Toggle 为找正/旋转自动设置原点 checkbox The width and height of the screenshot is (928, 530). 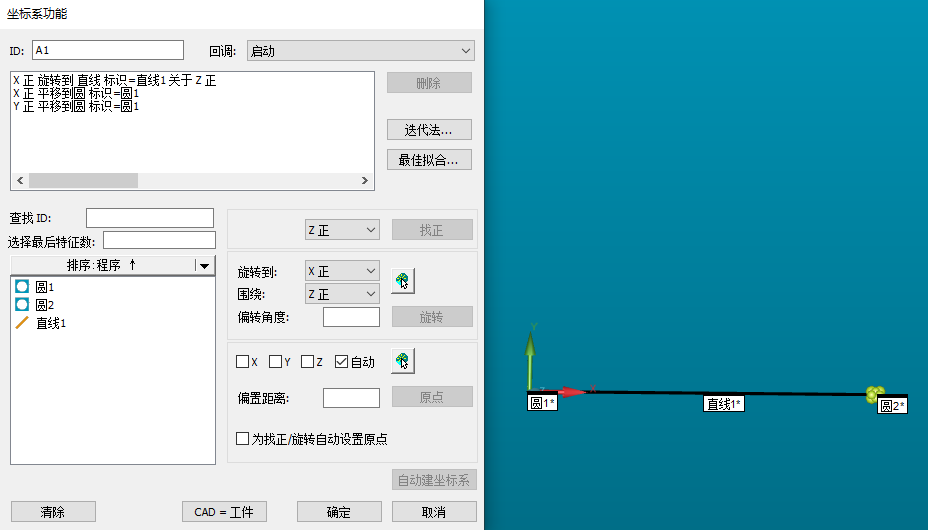click(242, 438)
